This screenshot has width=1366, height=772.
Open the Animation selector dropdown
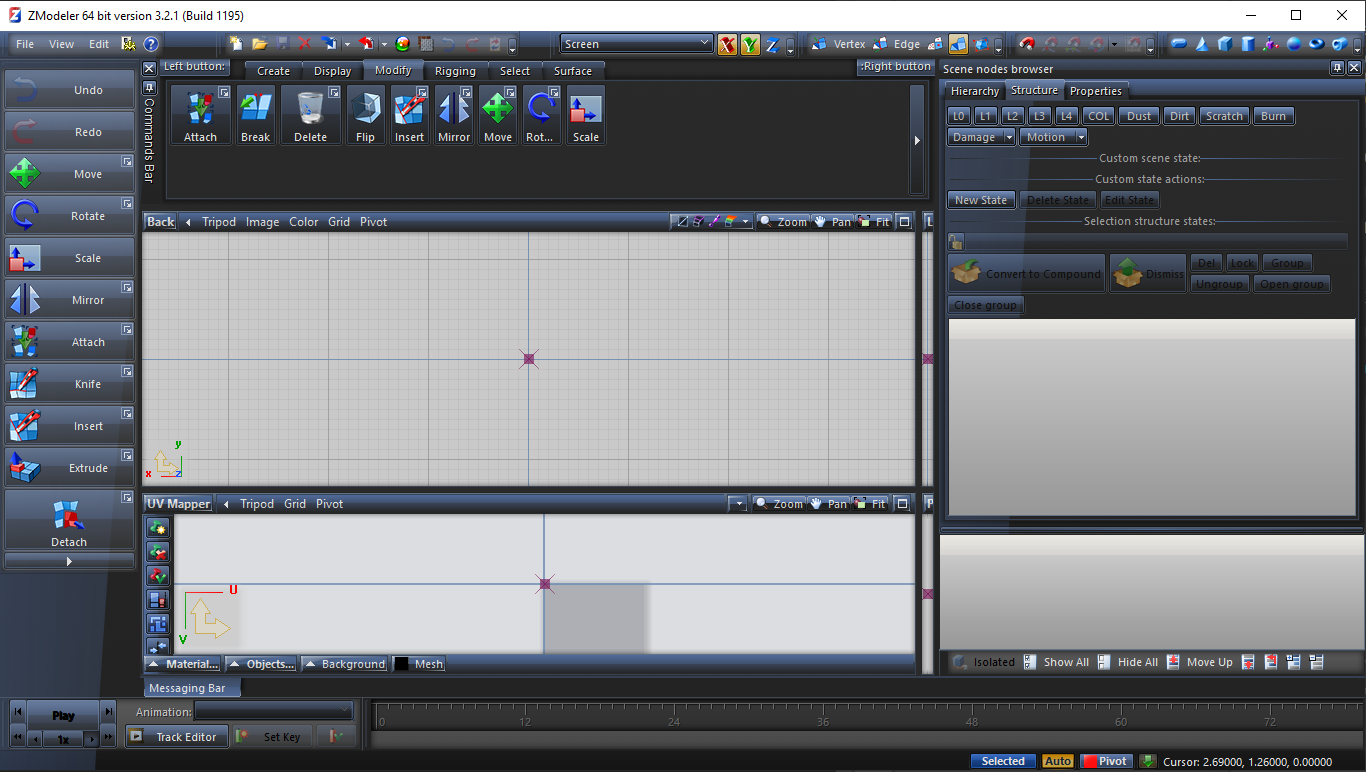274,710
